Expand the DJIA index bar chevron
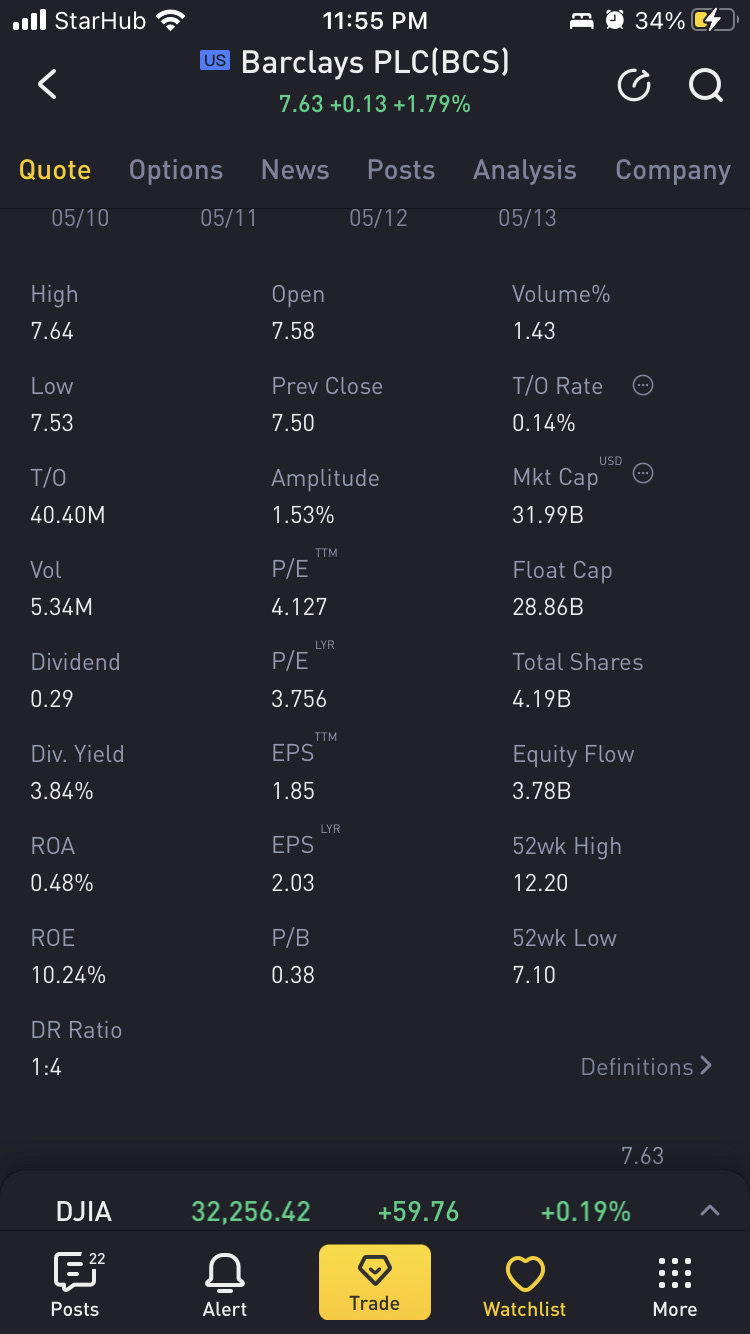This screenshot has width=750, height=1334. pos(709,1211)
